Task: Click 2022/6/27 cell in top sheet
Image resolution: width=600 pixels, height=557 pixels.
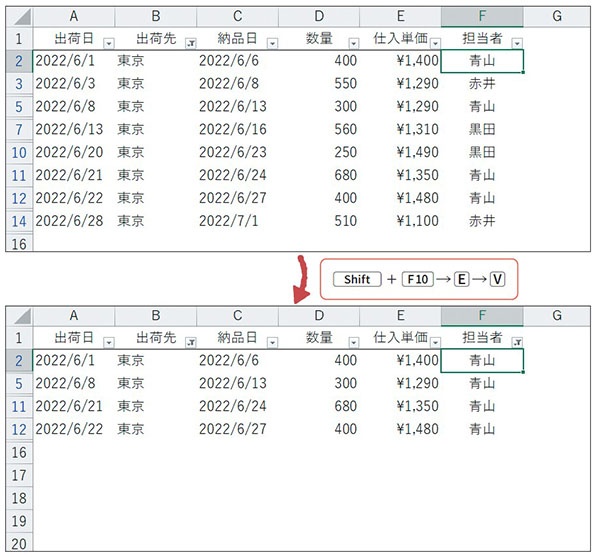Action: pos(237,199)
